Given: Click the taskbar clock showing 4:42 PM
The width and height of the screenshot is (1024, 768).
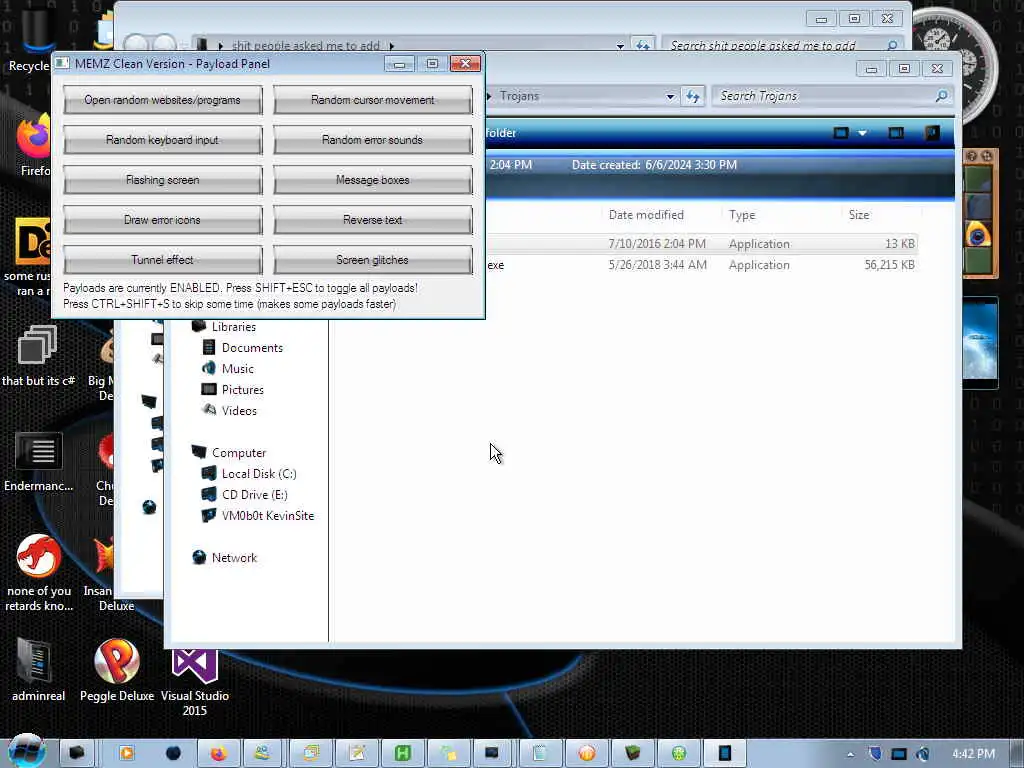Looking at the screenshot, I should pyautogui.click(x=974, y=754).
